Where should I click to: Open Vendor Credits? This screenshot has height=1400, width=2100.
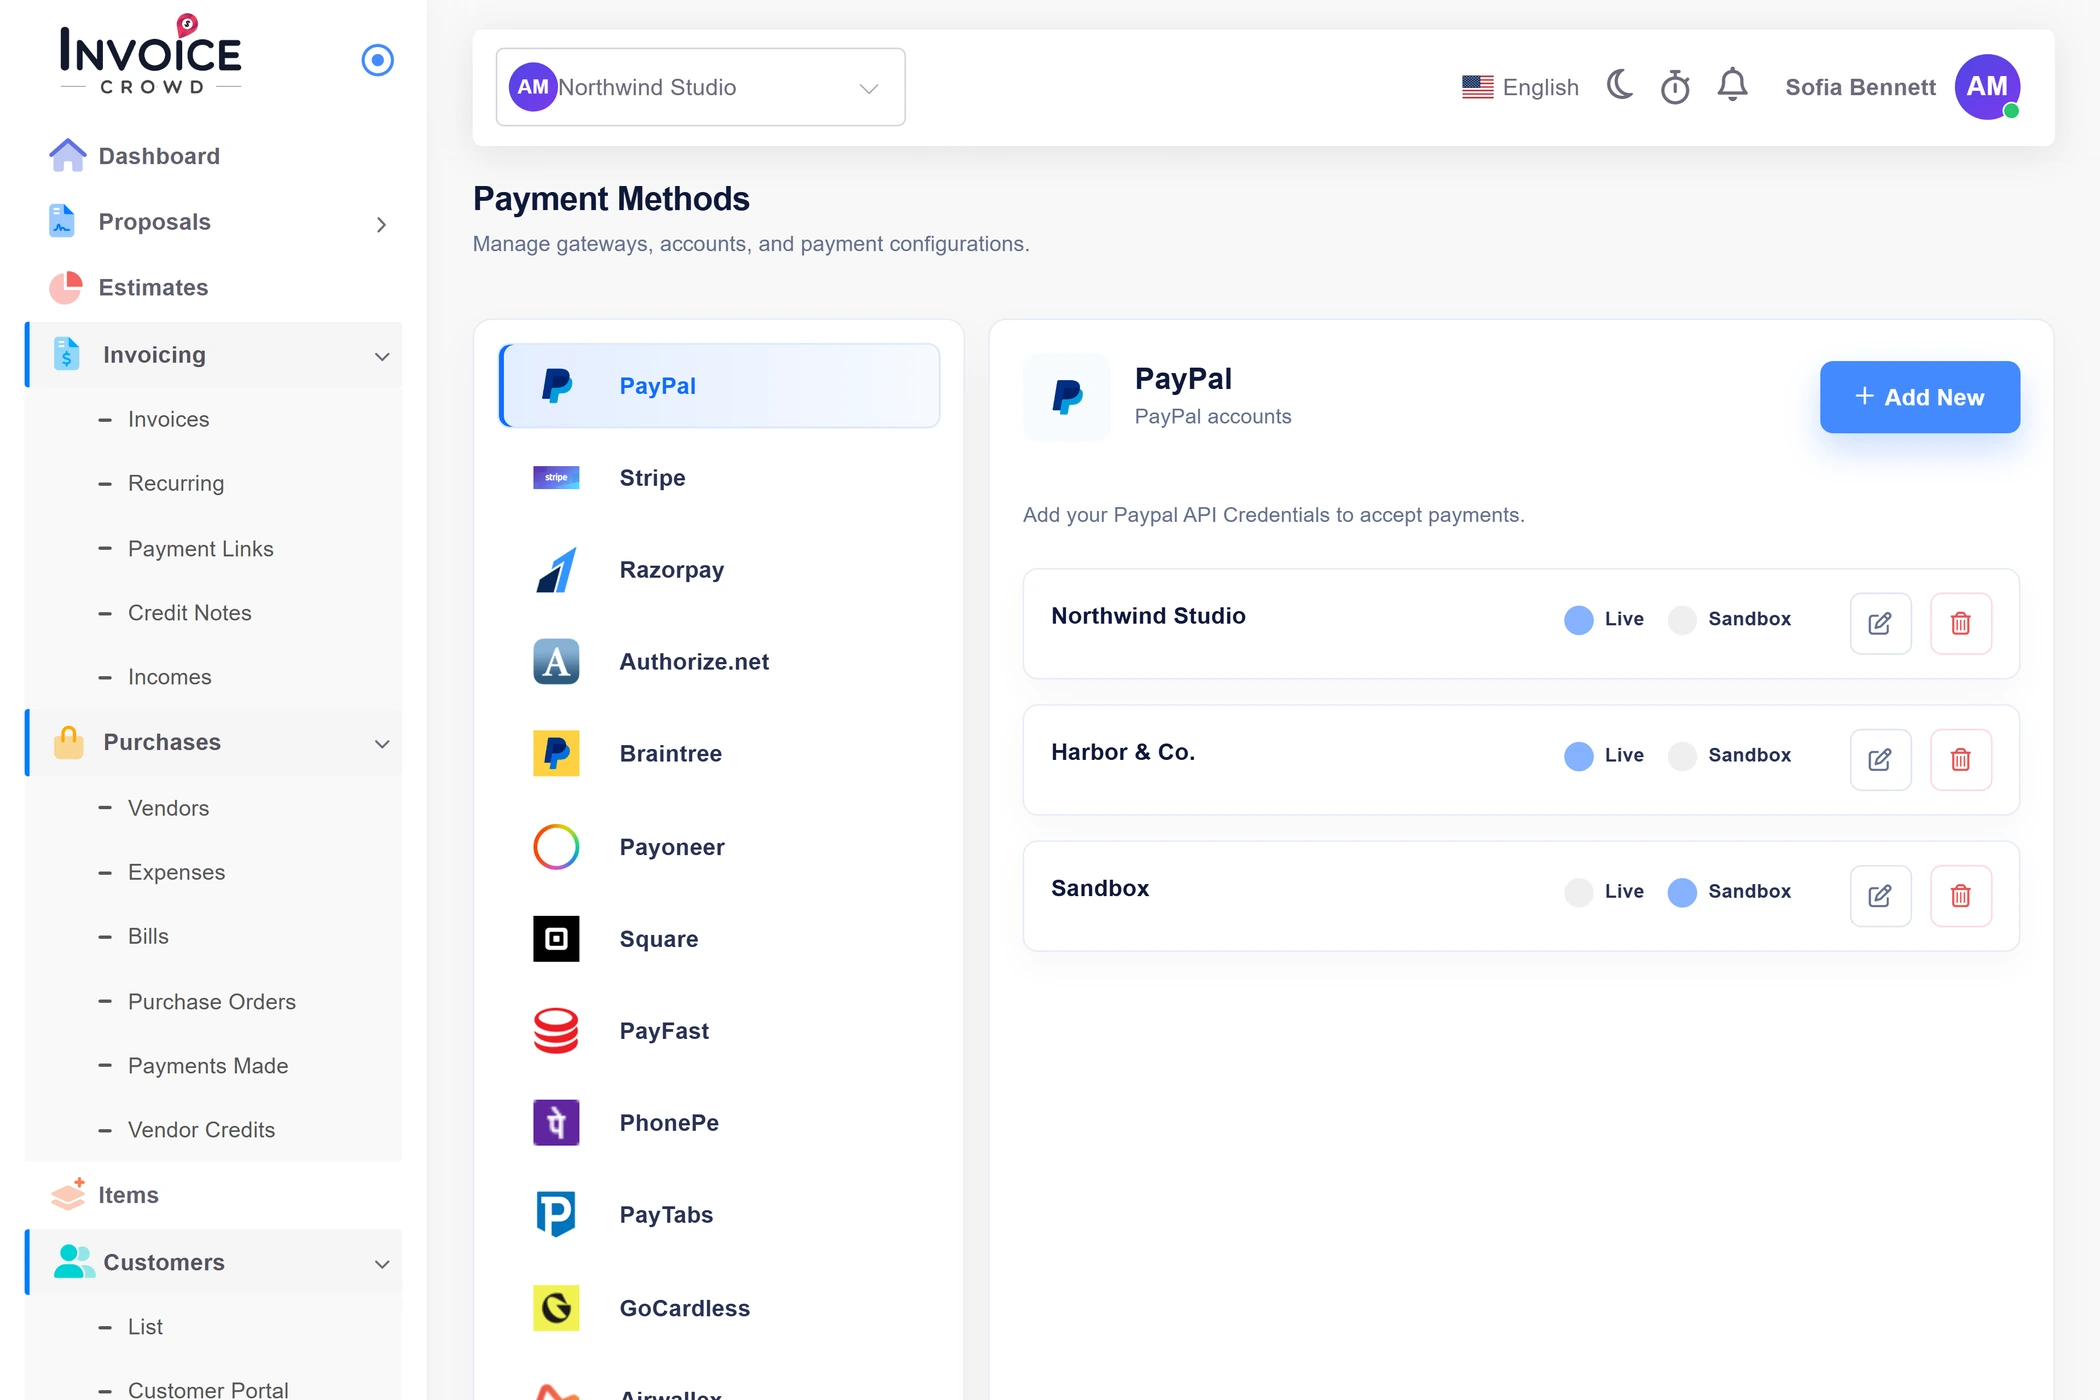pyautogui.click(x=201, y=1129)
